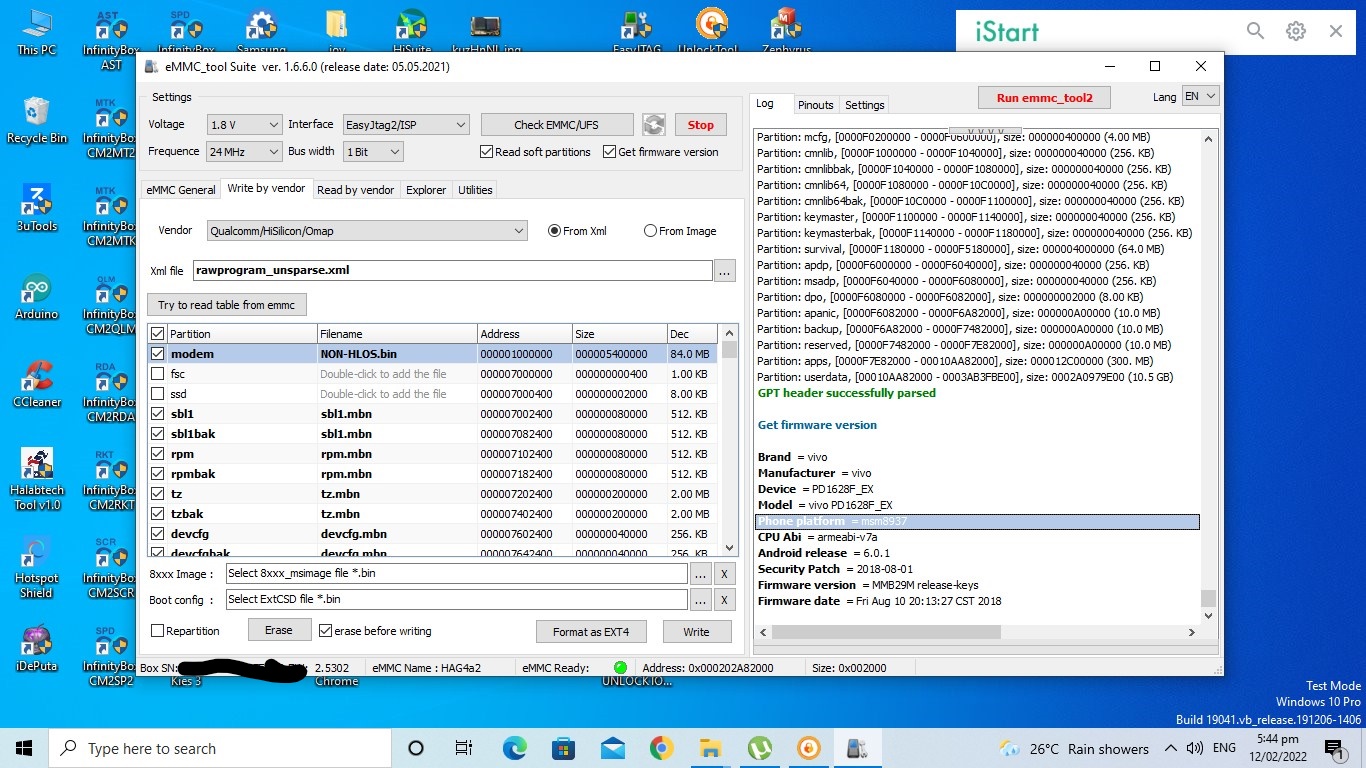
Task: Launch 3uTools desktop shortcut
Action: (37, 208)
